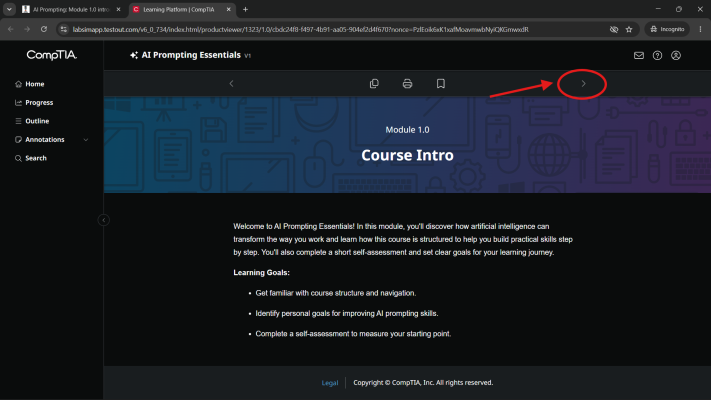This screenshot has width=711, height=400.
Task: Click the Course Intro heading
Action: 407,155
